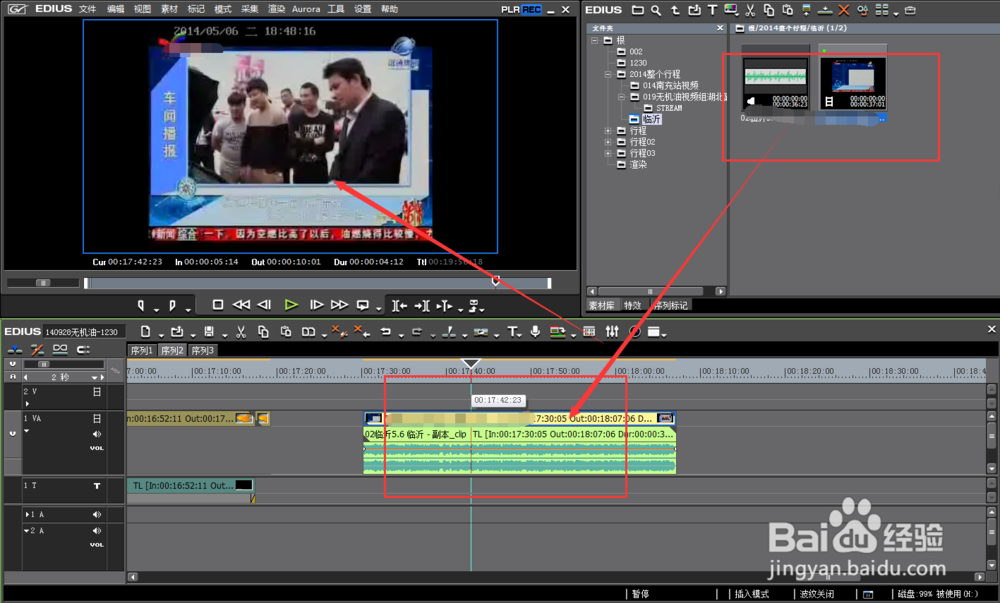Undo last action on timeline toolbar

(385, 331)
